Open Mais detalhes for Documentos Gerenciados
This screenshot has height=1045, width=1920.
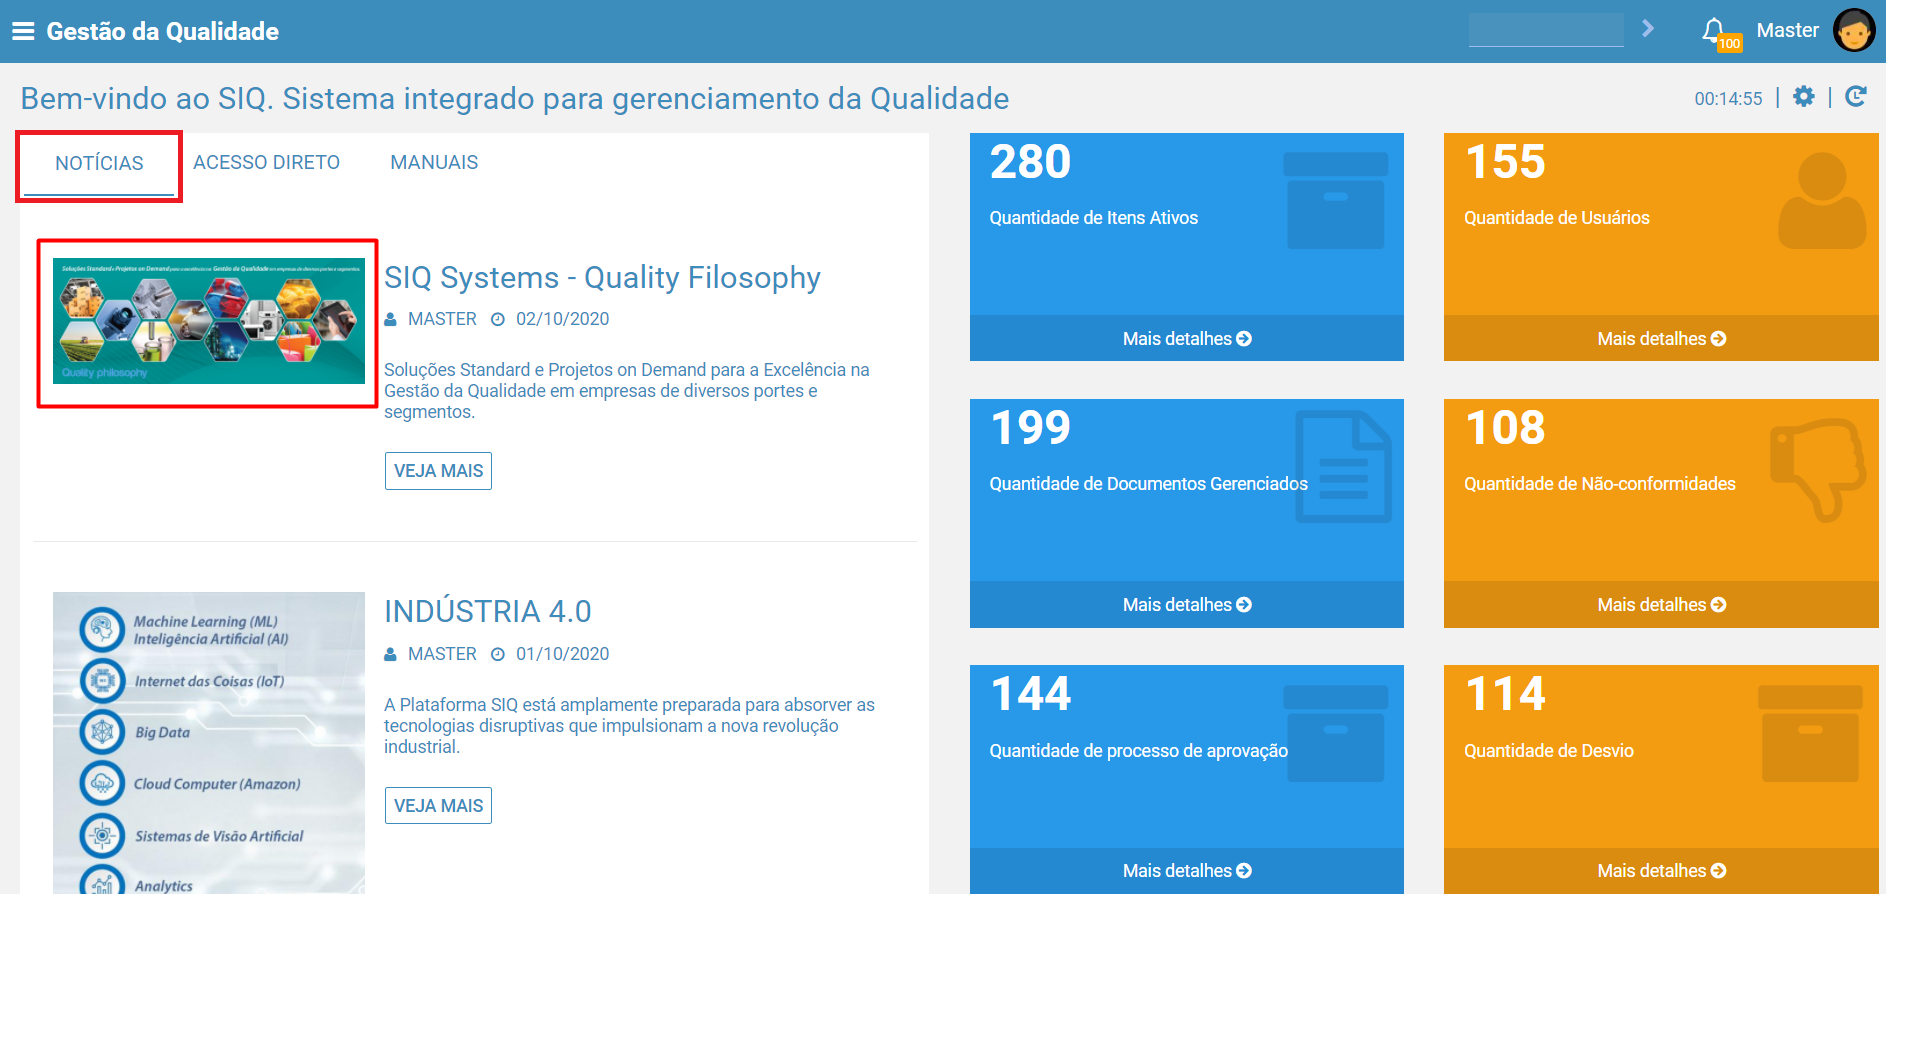pos(1187,605)
